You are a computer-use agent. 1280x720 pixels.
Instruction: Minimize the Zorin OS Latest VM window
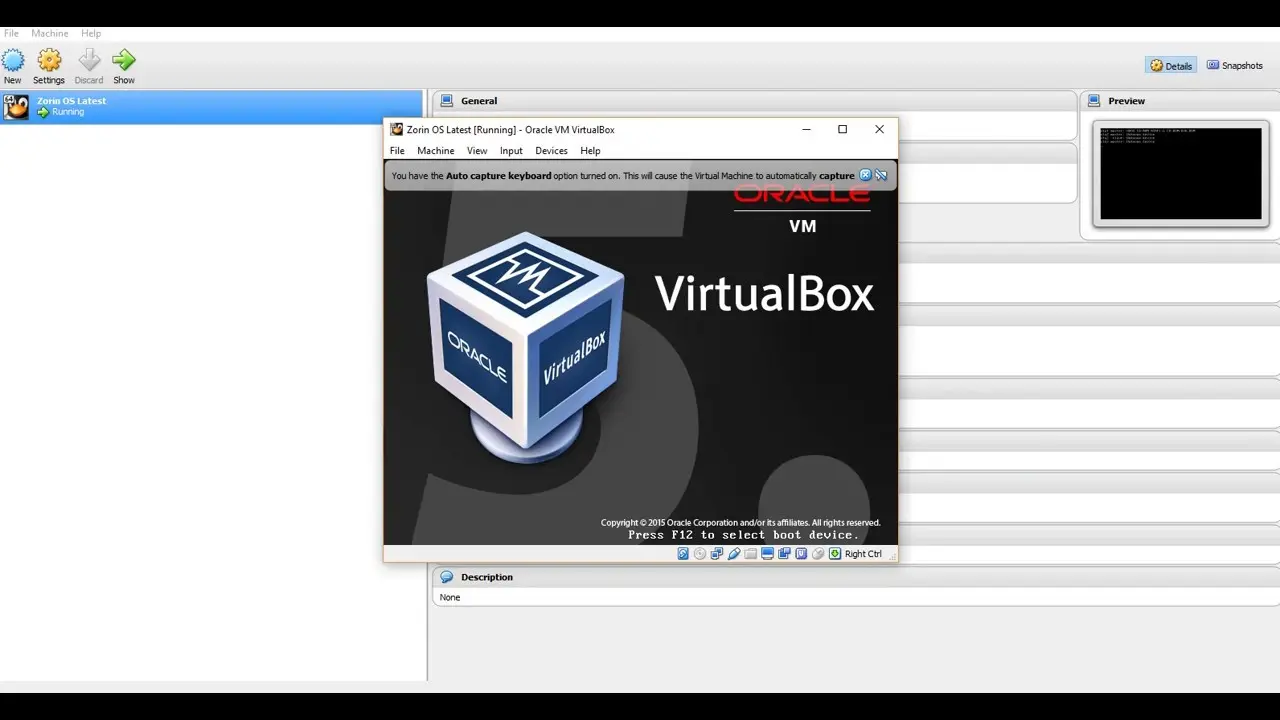click(x=806, y=129)
